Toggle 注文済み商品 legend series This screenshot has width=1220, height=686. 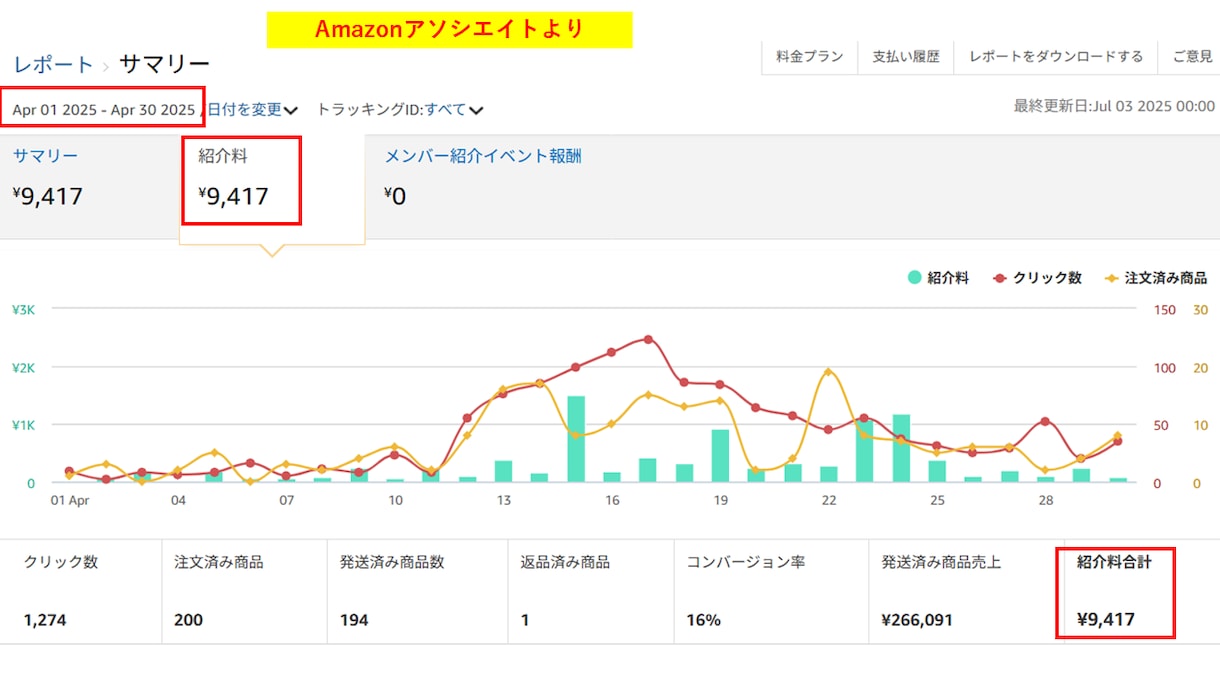[x=1156, y=278]
